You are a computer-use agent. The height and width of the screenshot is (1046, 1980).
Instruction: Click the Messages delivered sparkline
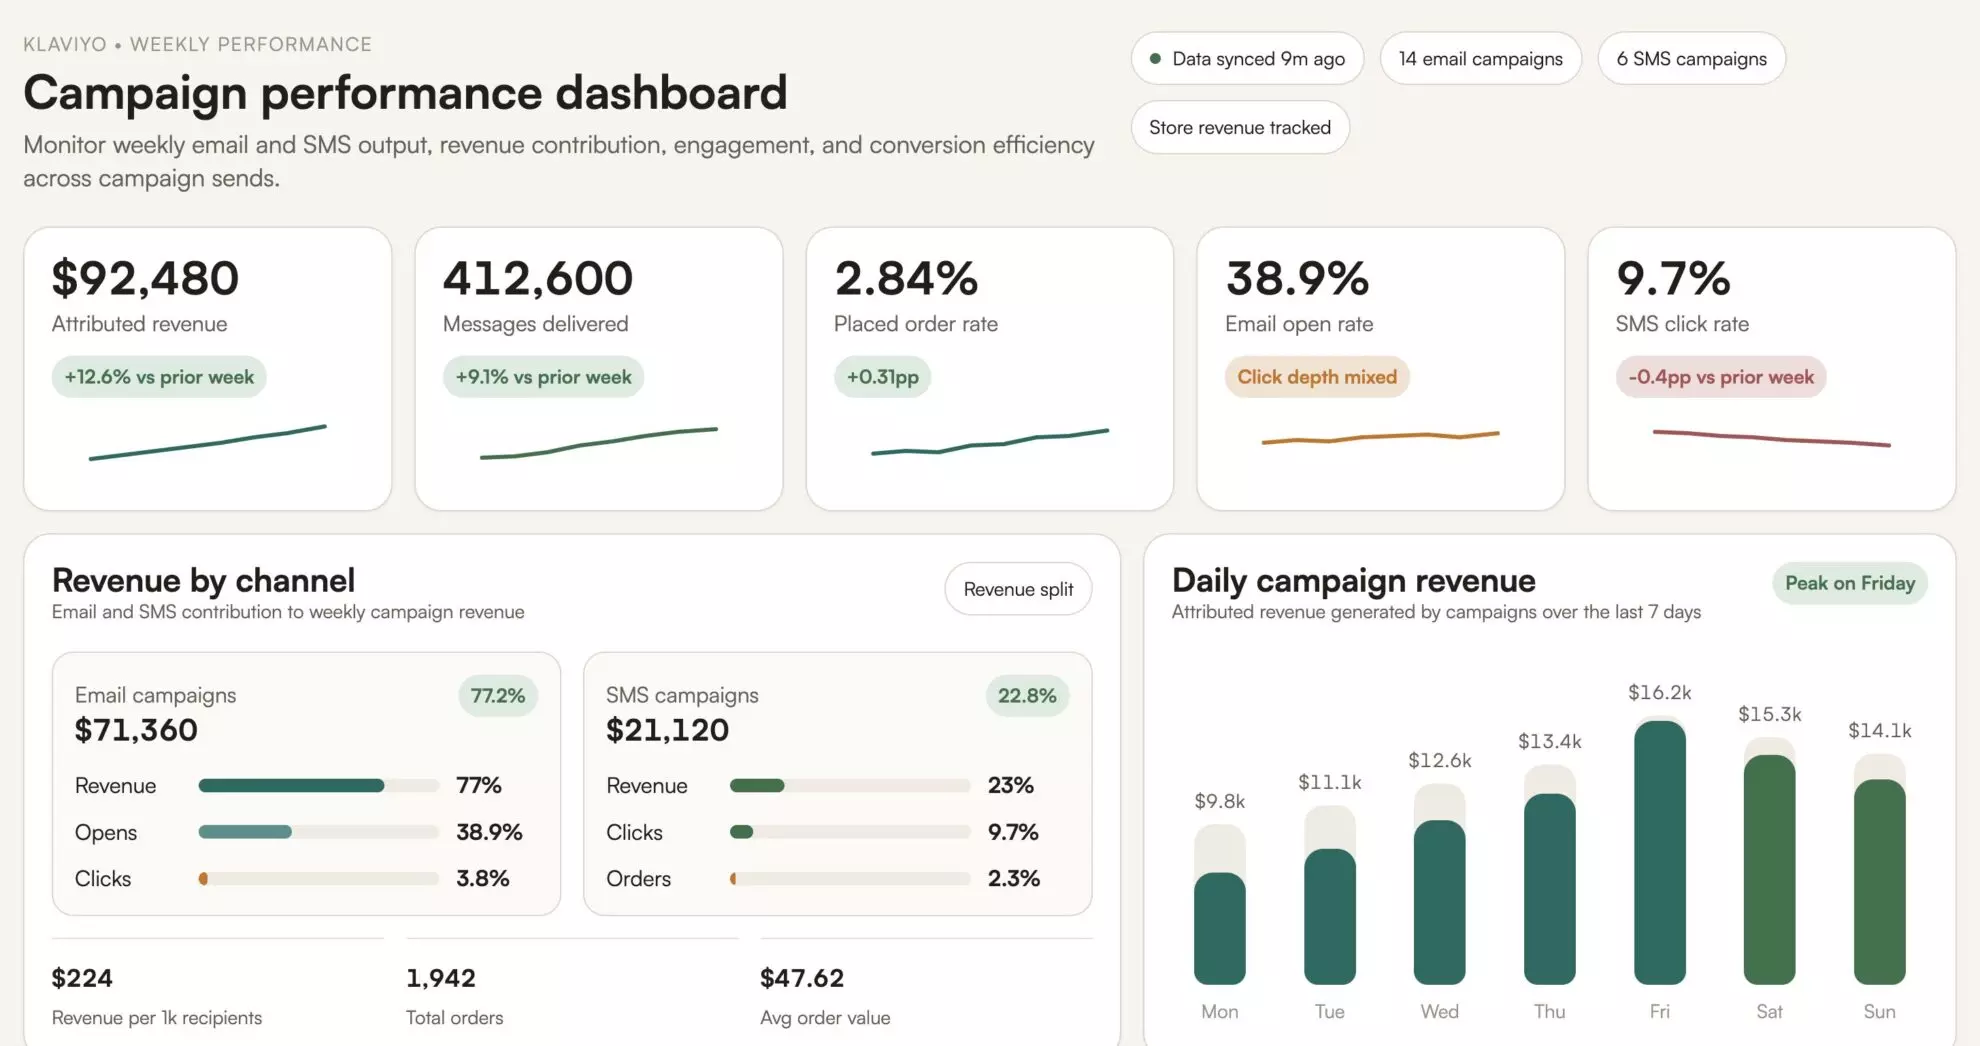(x=599, y=443)
